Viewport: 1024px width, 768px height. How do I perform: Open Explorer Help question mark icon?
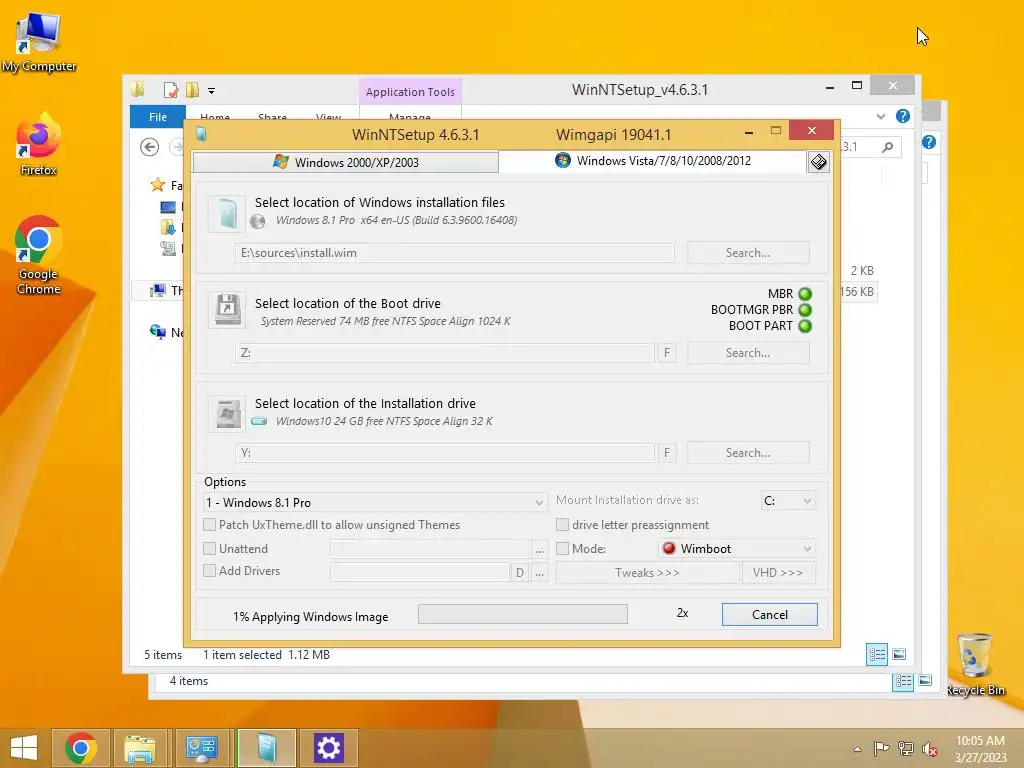point(903,116)
